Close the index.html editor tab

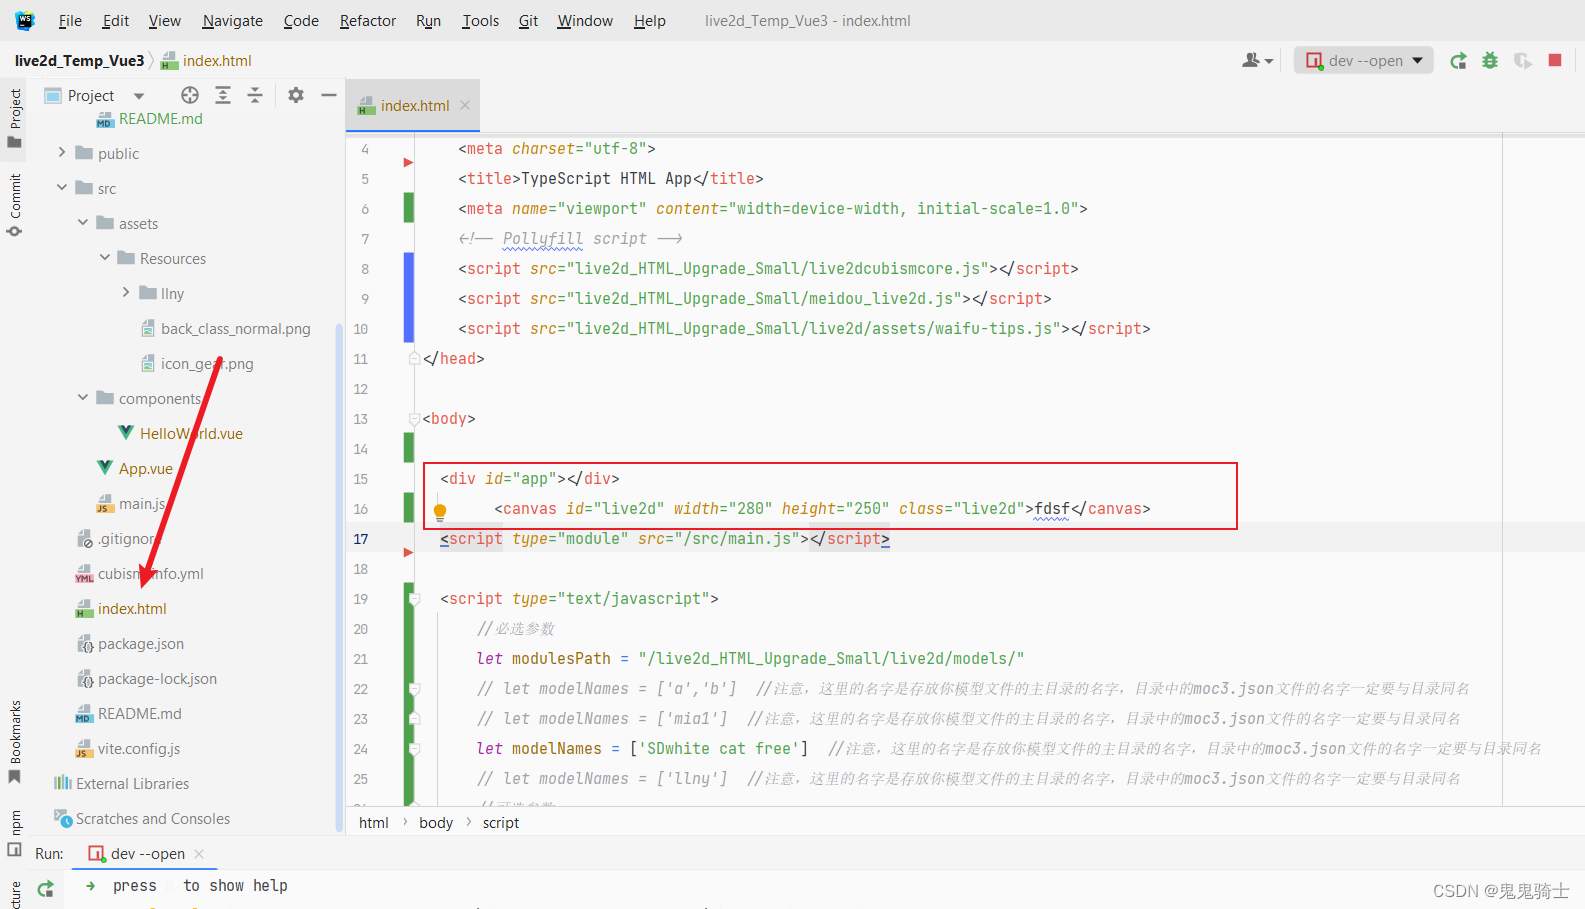465,105
